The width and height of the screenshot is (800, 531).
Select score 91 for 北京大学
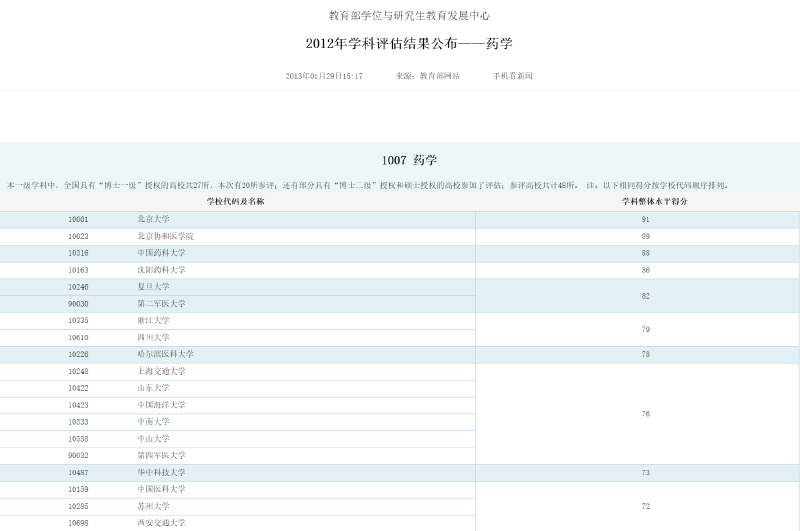(x=645, y=219)
